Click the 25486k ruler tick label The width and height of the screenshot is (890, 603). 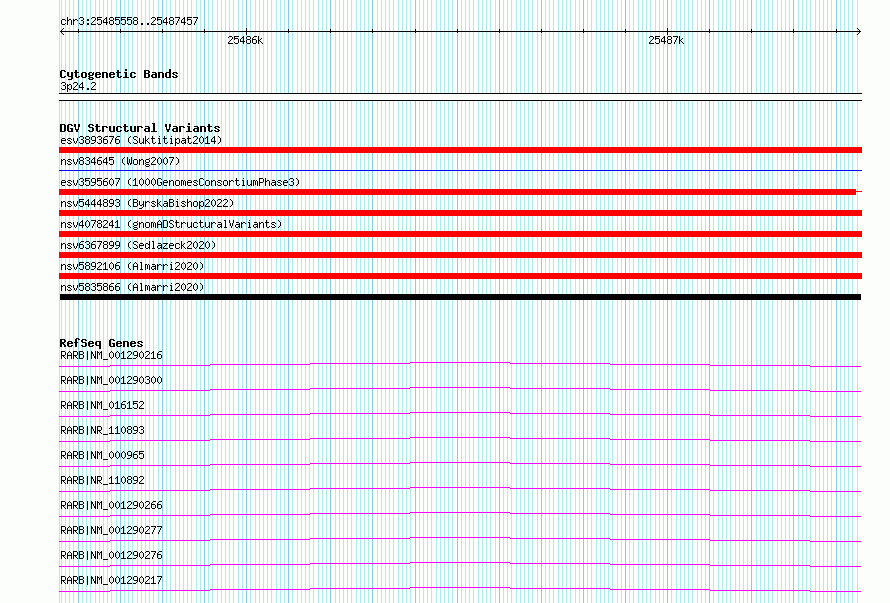[x=245, y=40]
